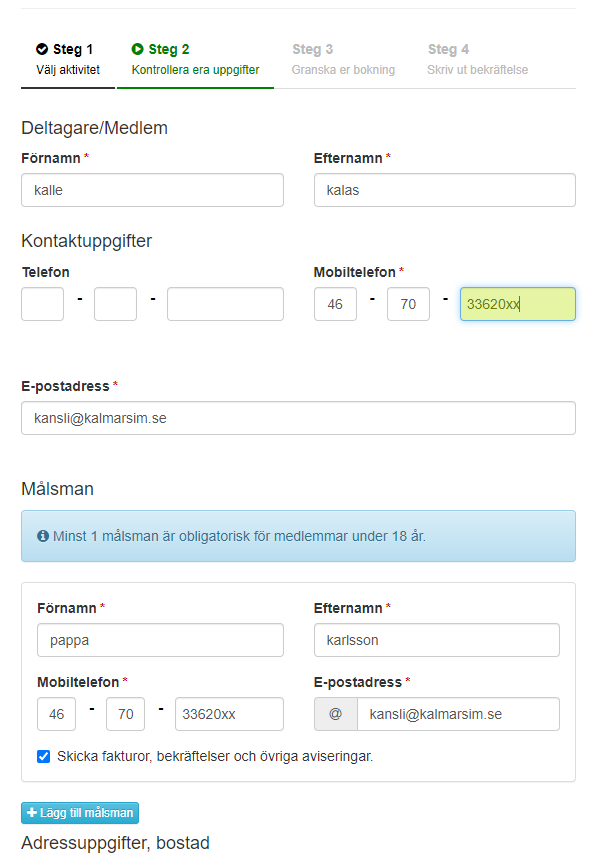Click the plus icon on Lägg till målsman
Viewport: 593px width, 864px height.
coord(32,813)
